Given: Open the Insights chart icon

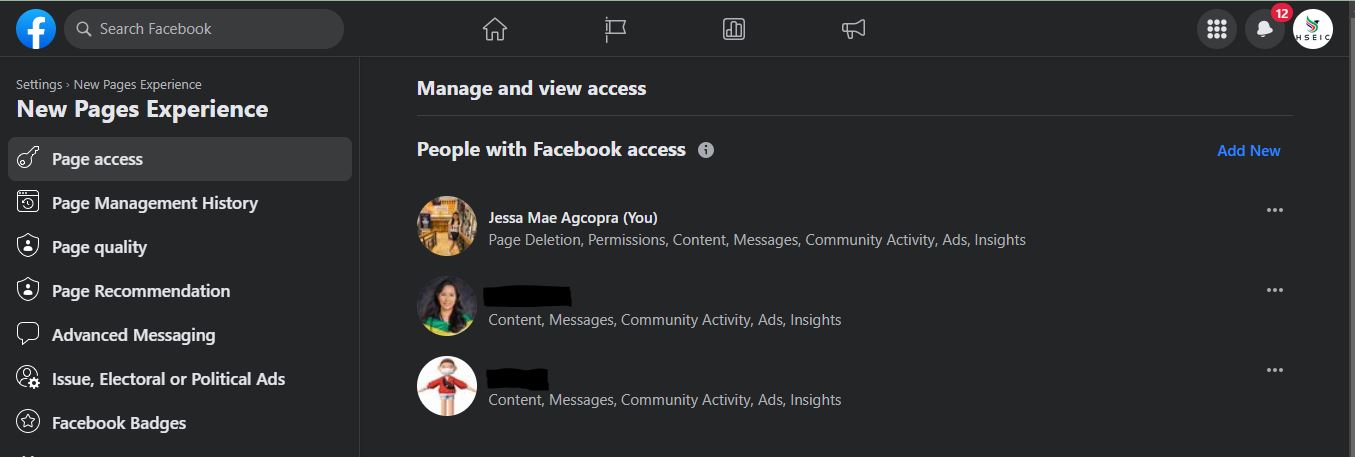Looking at the screenshot, I should (x=734, y=29).
